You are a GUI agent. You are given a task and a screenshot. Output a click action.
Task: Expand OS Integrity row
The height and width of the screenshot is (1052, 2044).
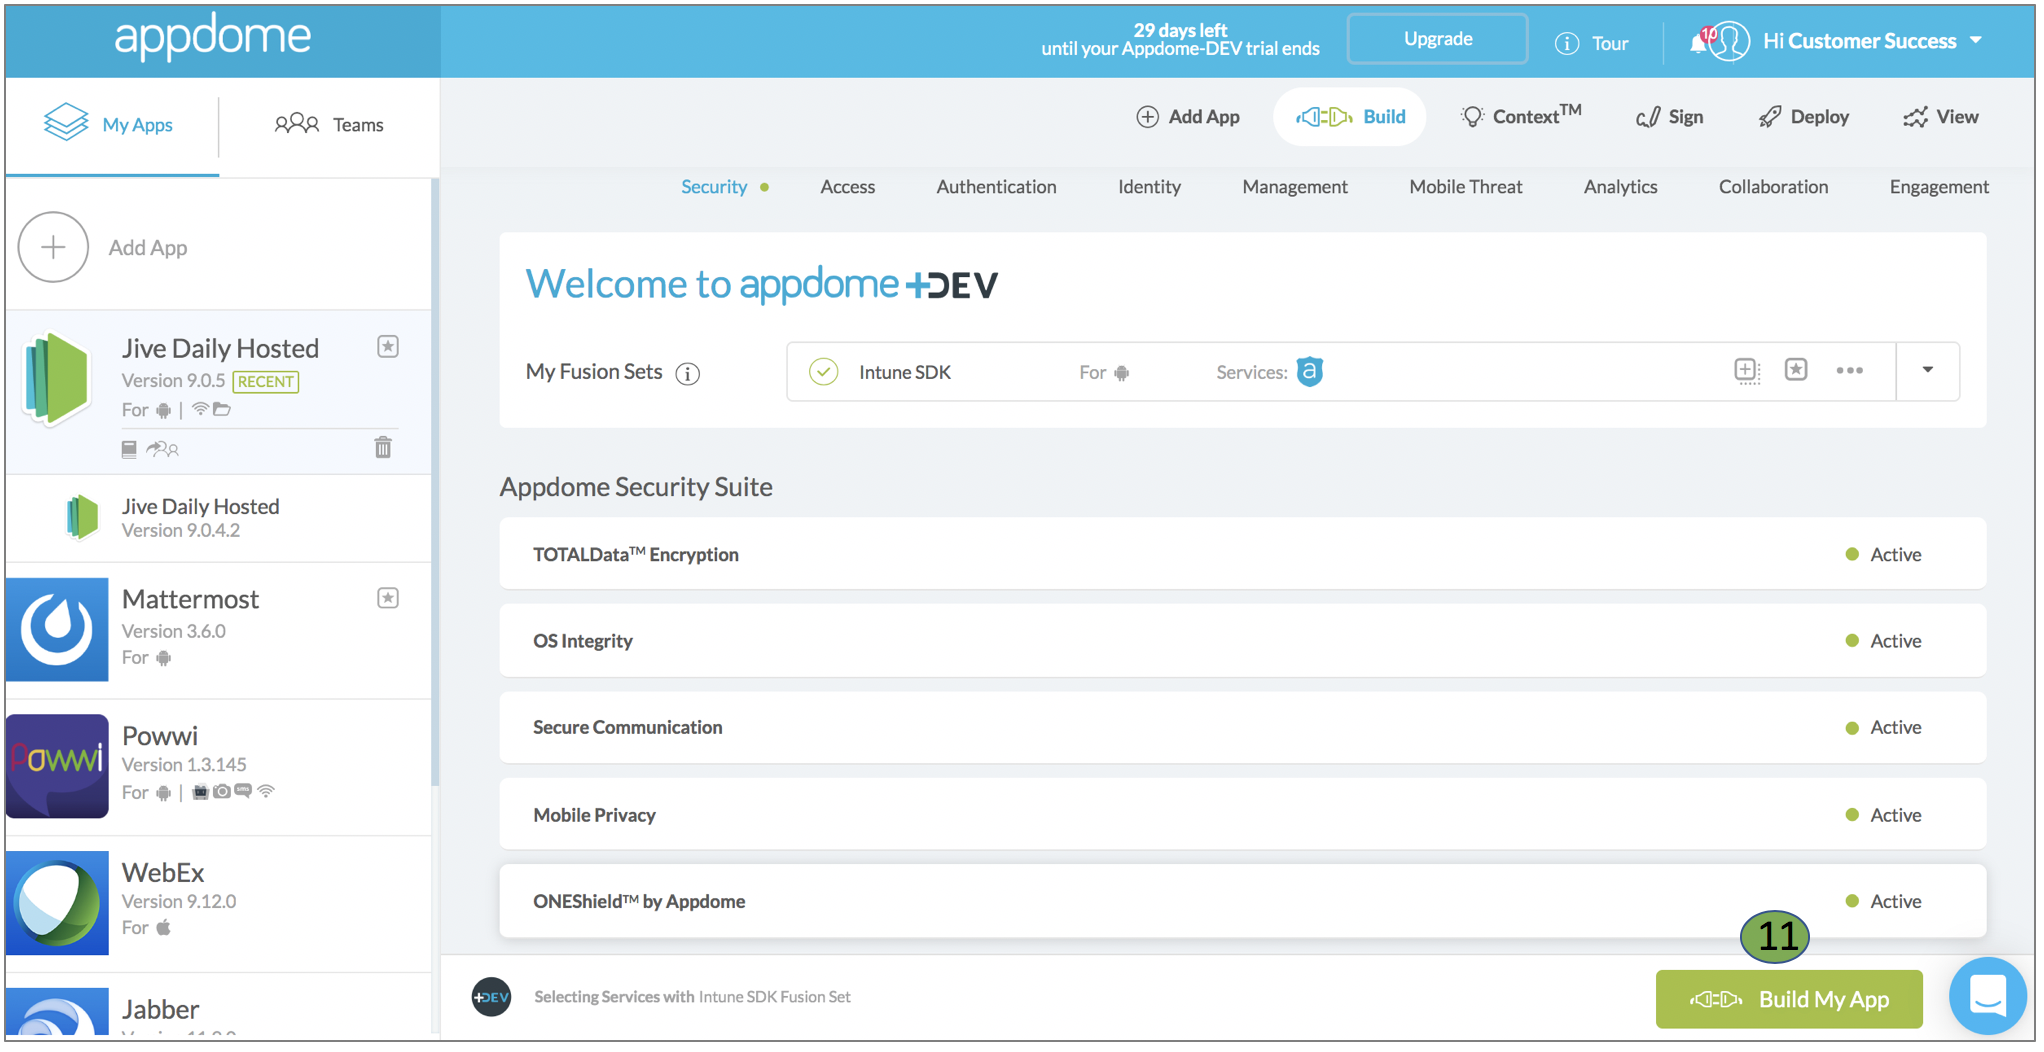(1242, 641)
